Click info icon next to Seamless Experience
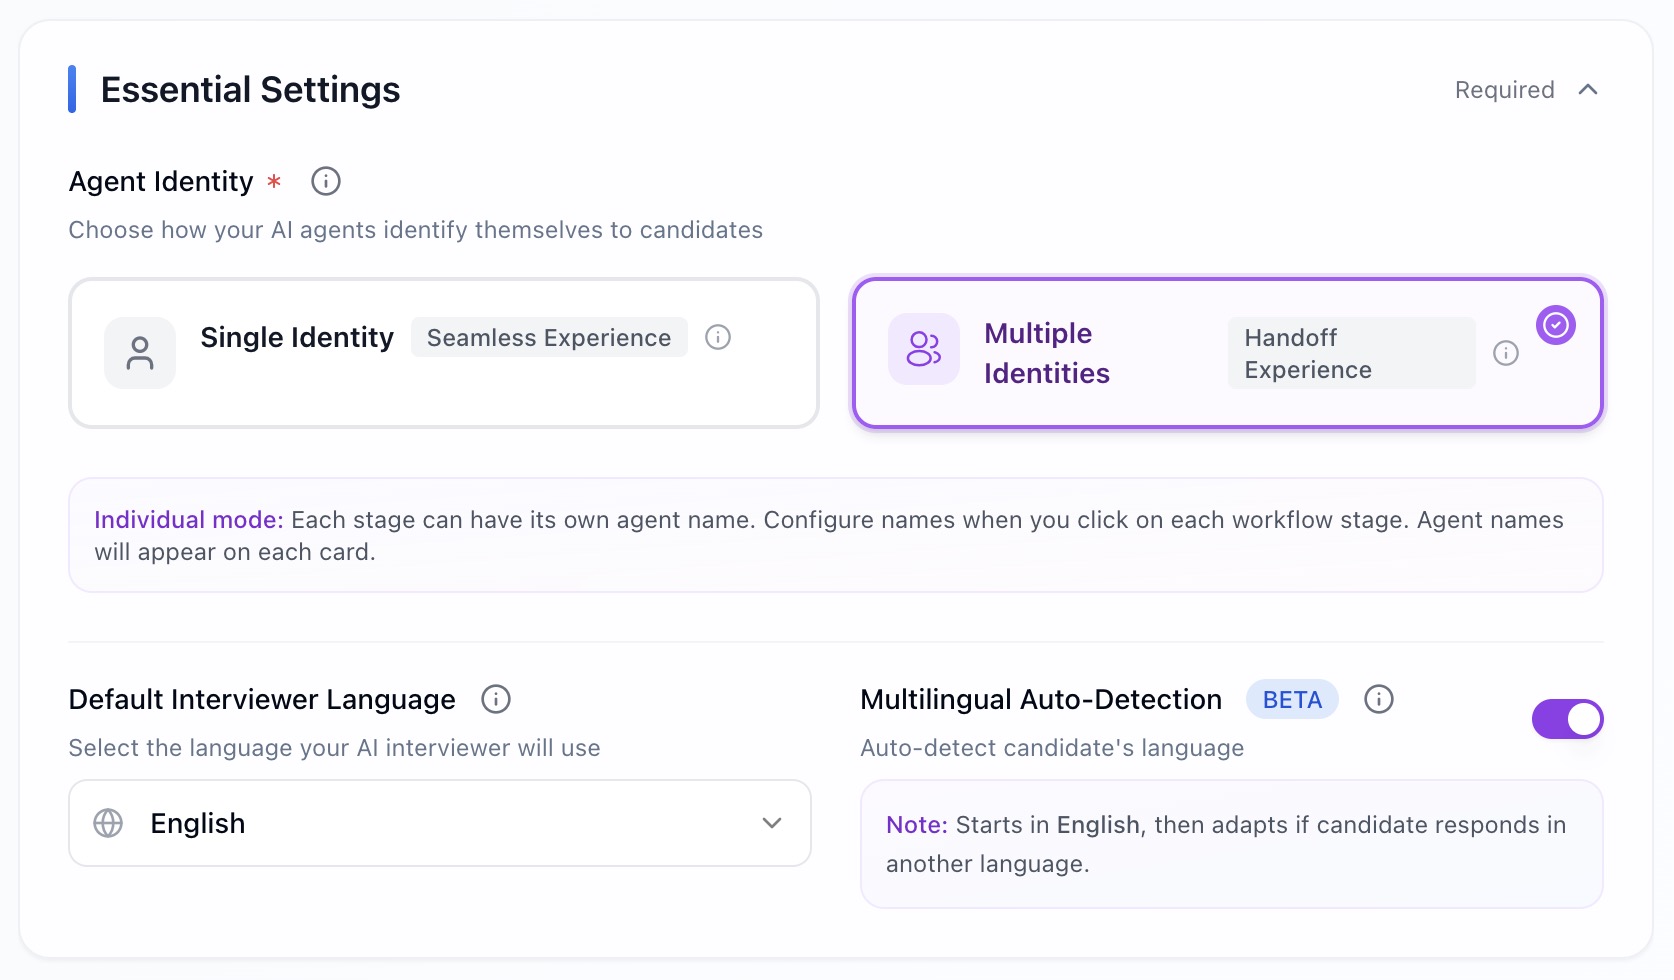 click(718, 337)
